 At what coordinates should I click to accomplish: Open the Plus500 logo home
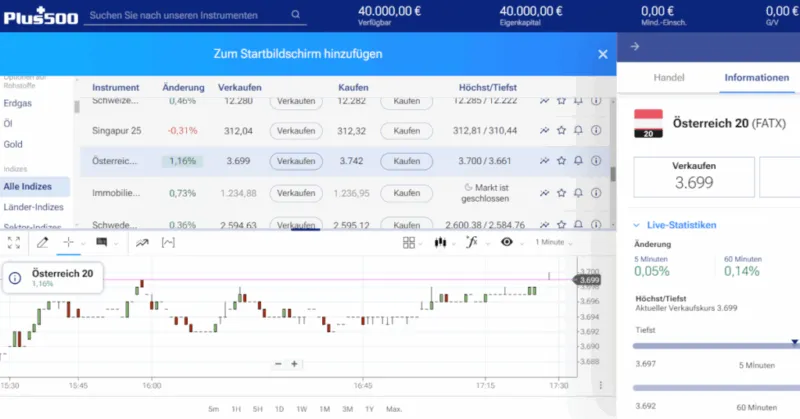(x=41, y=16)
